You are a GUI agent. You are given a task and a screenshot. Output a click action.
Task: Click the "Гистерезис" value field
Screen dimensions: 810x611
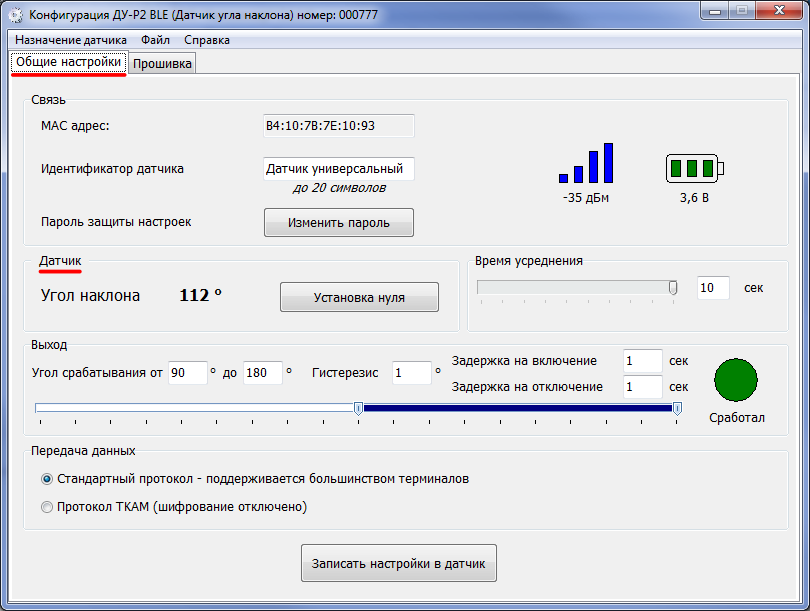[412, 373]
